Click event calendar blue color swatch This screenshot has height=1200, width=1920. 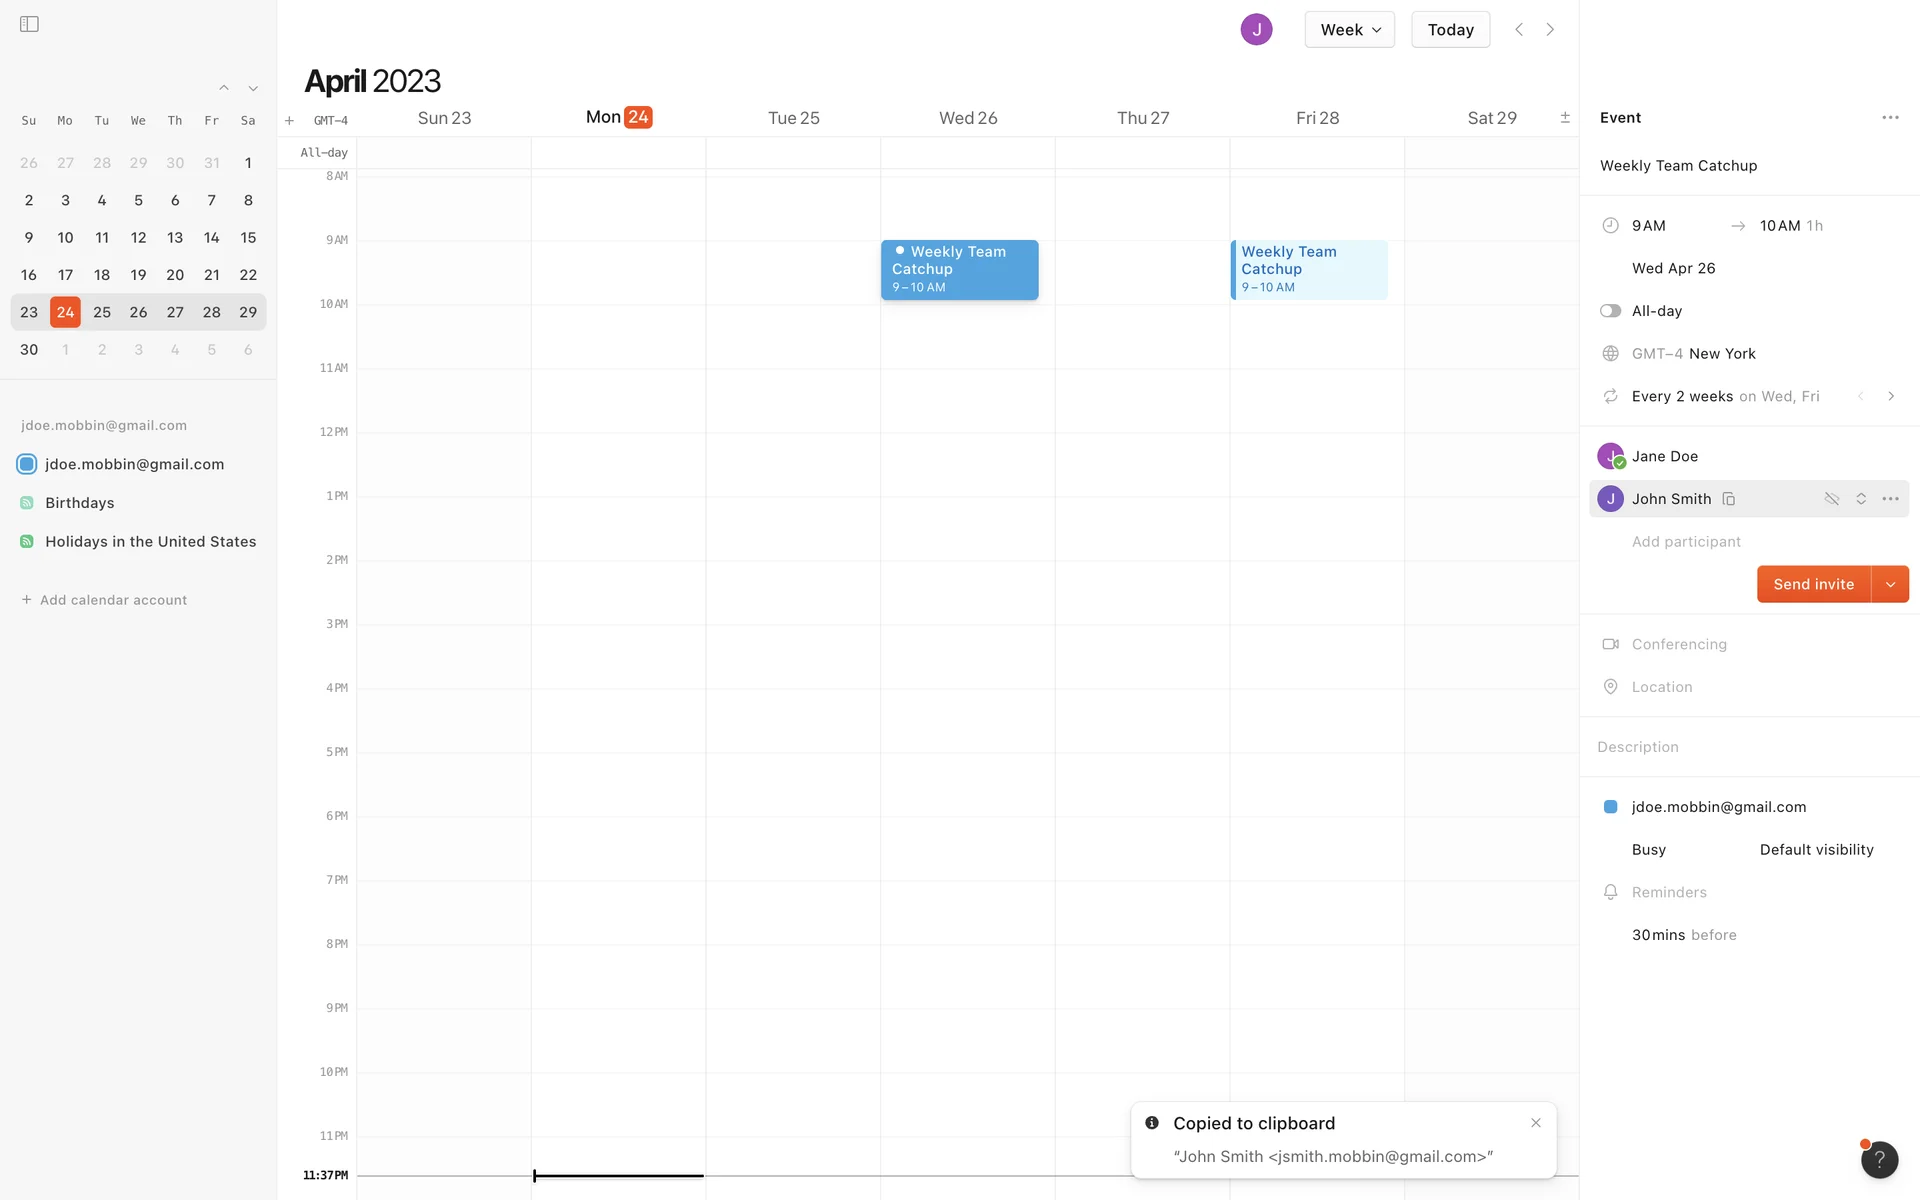coord(1610,807)
